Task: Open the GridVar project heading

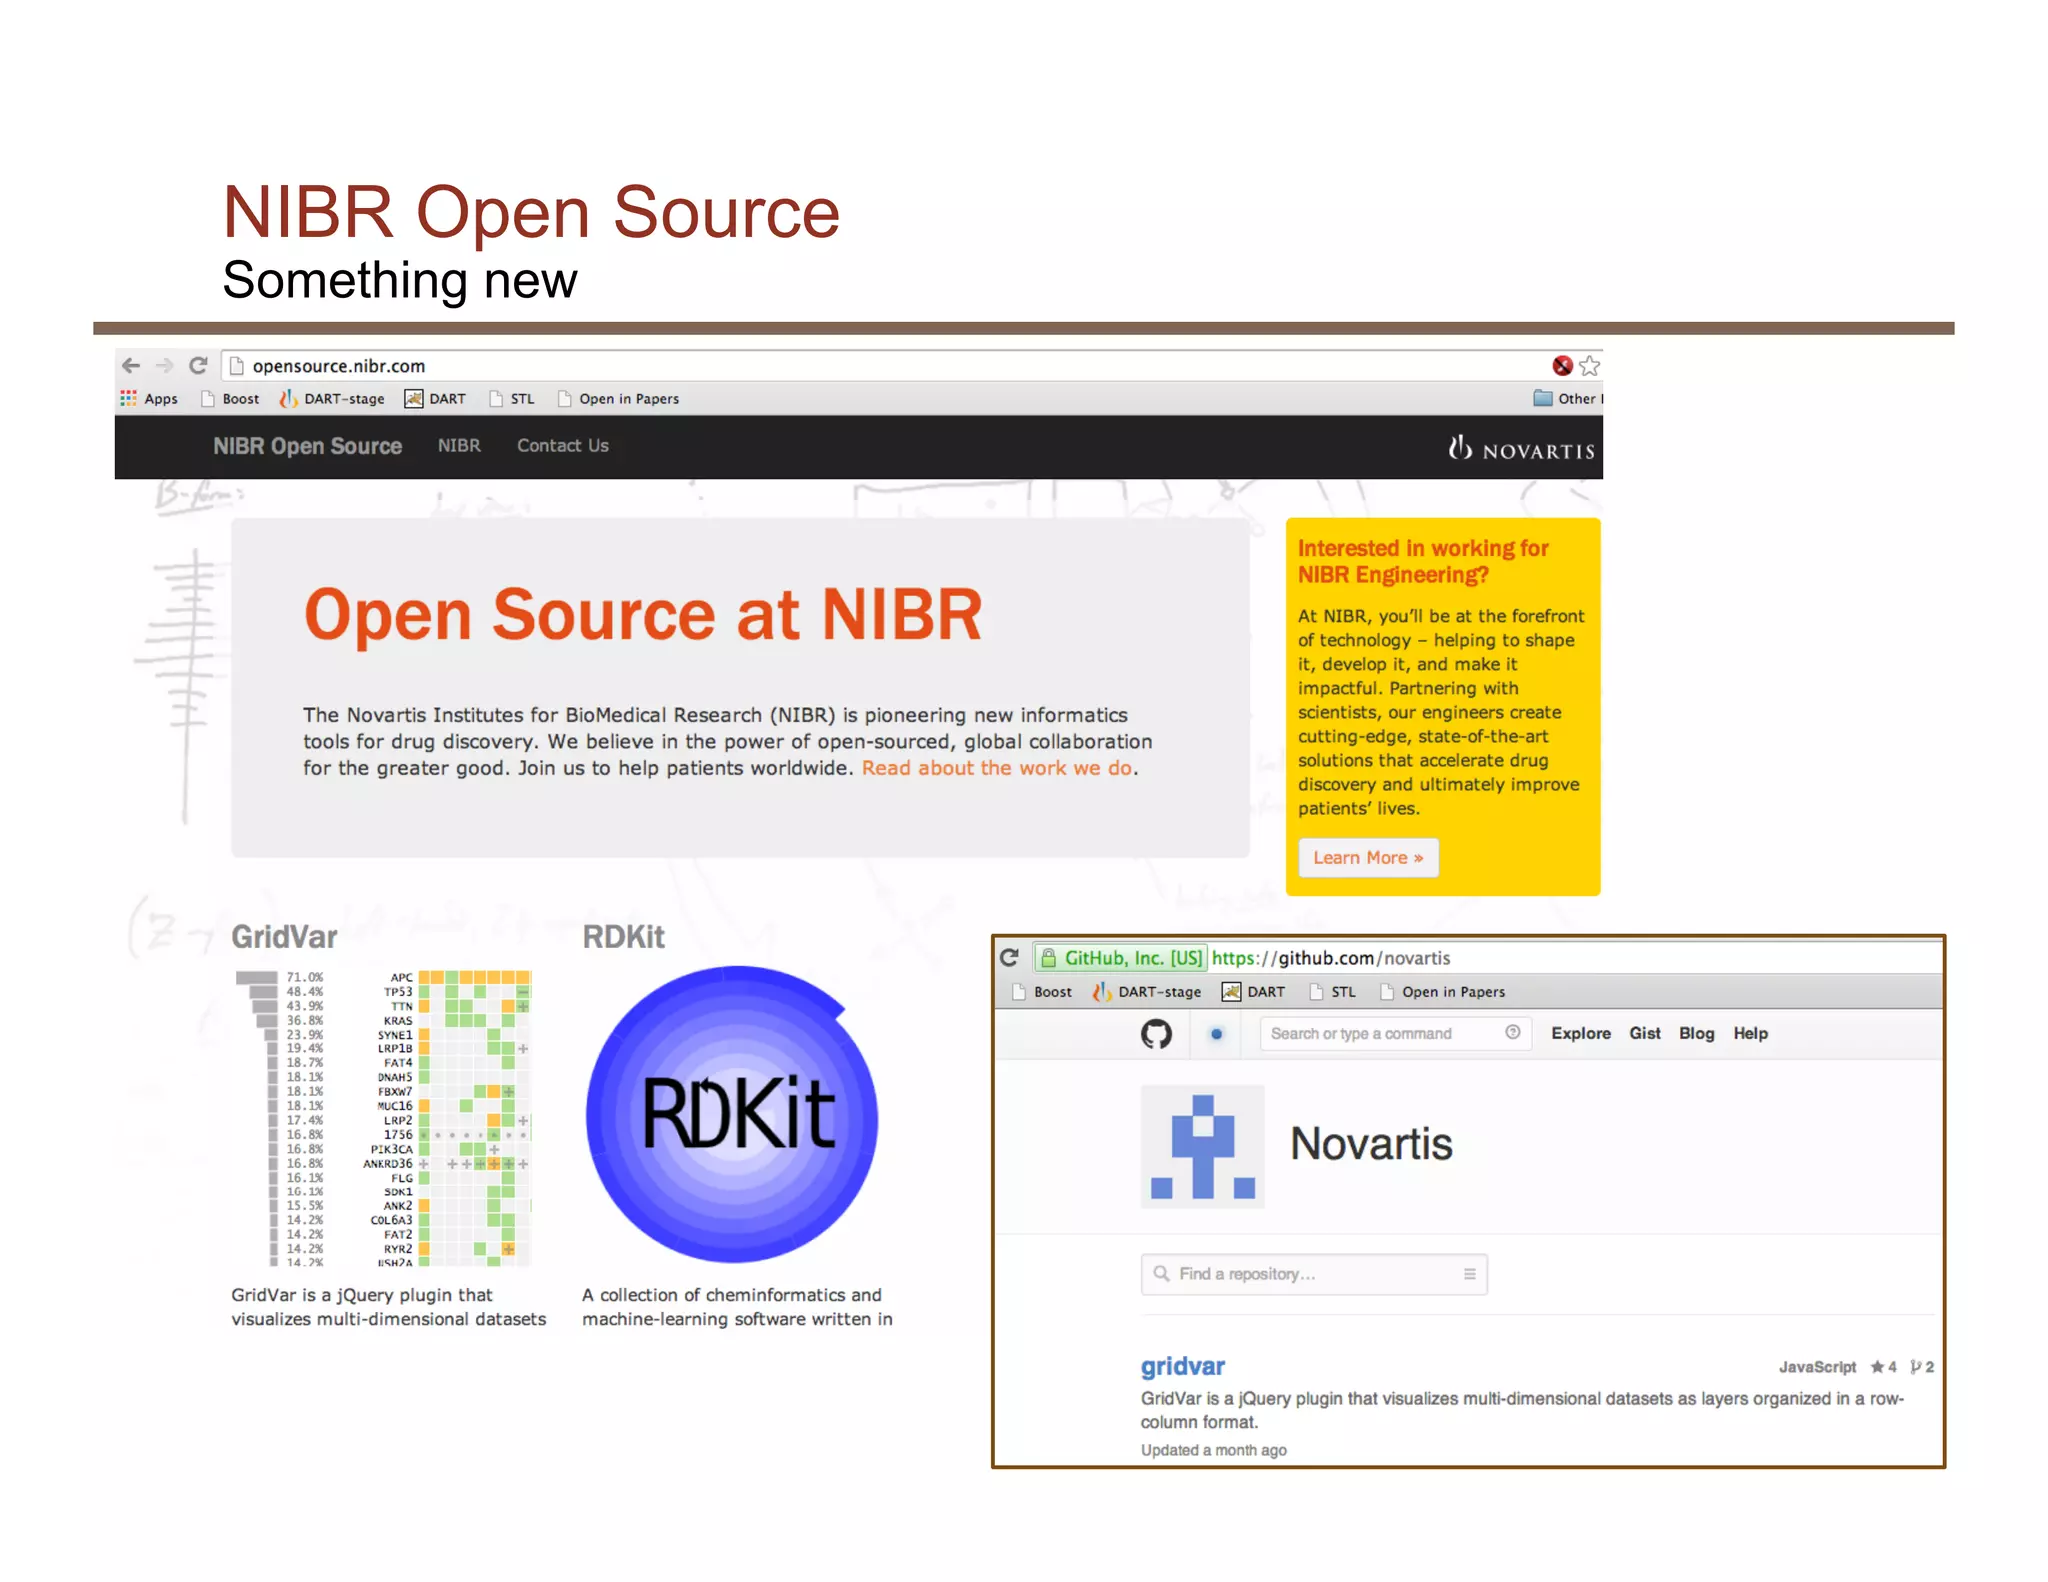Action: point(285,937)
